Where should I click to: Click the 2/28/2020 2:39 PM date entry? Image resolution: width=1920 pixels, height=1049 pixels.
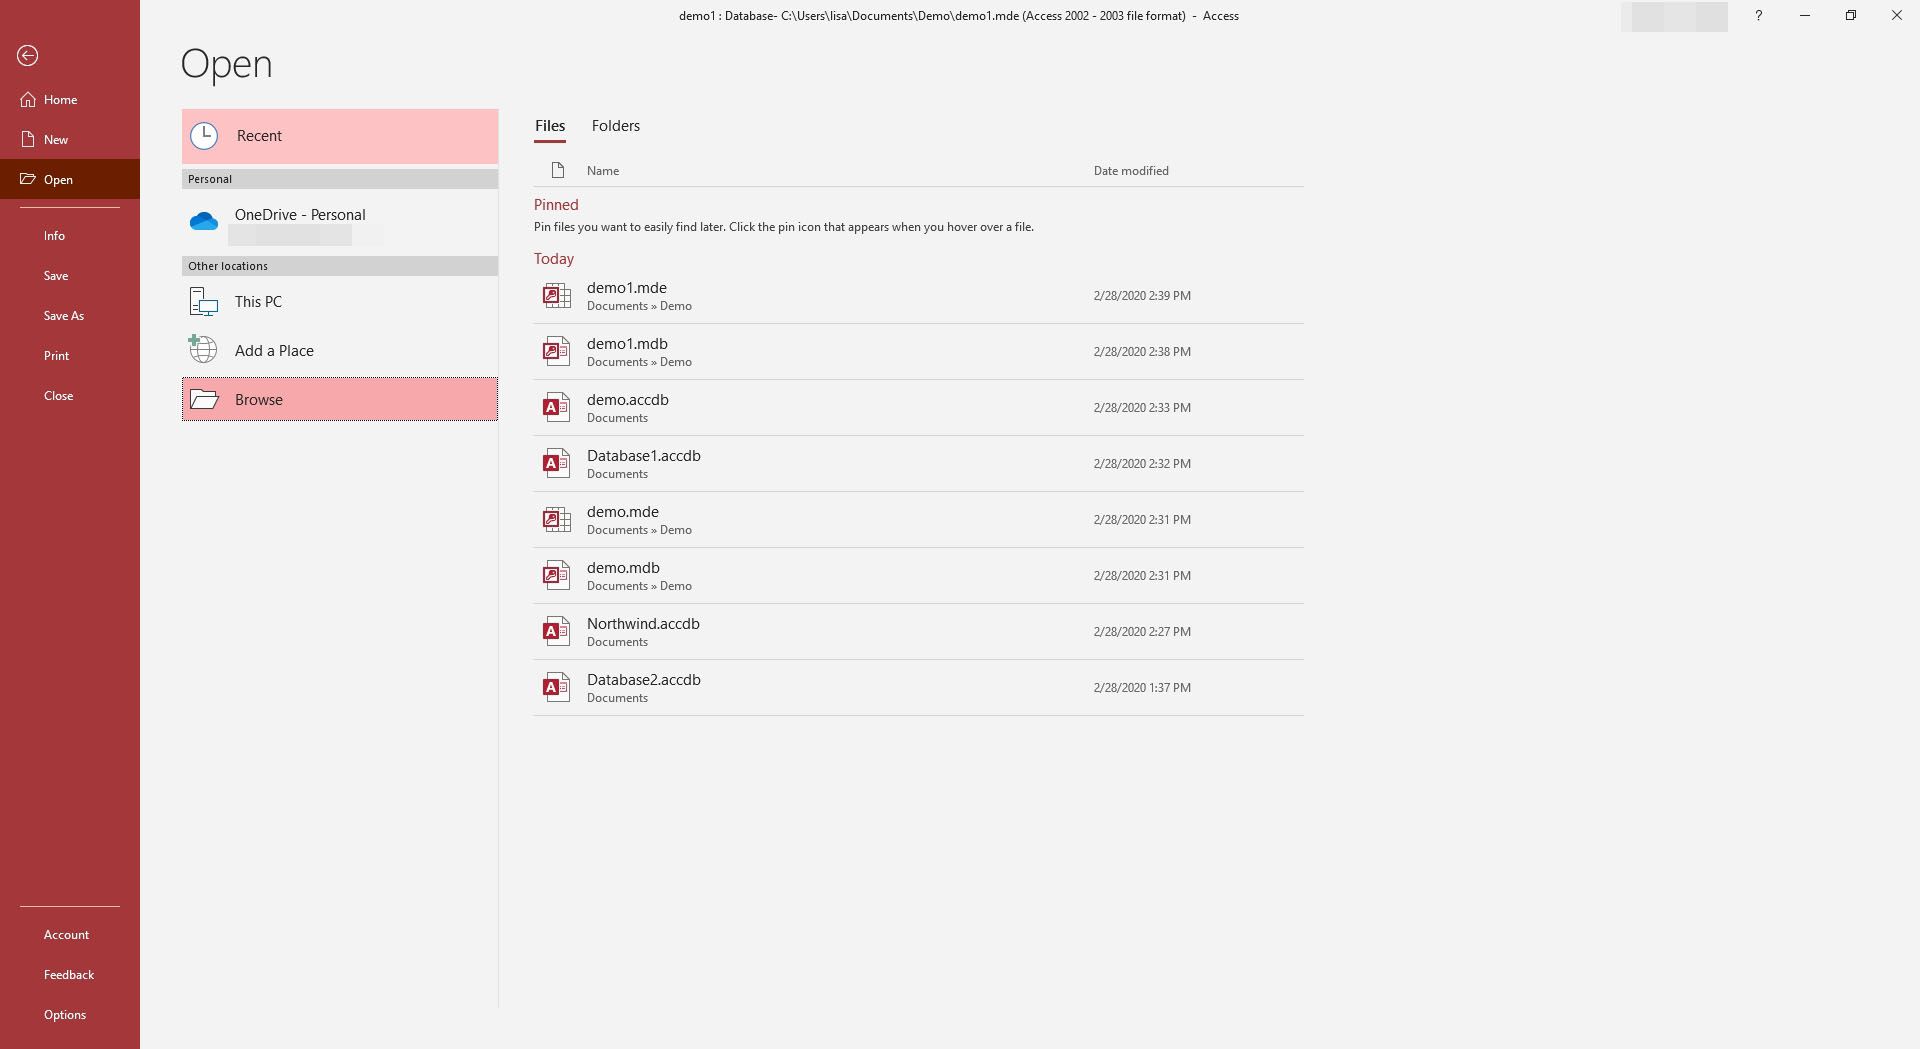coord(1142,296)
